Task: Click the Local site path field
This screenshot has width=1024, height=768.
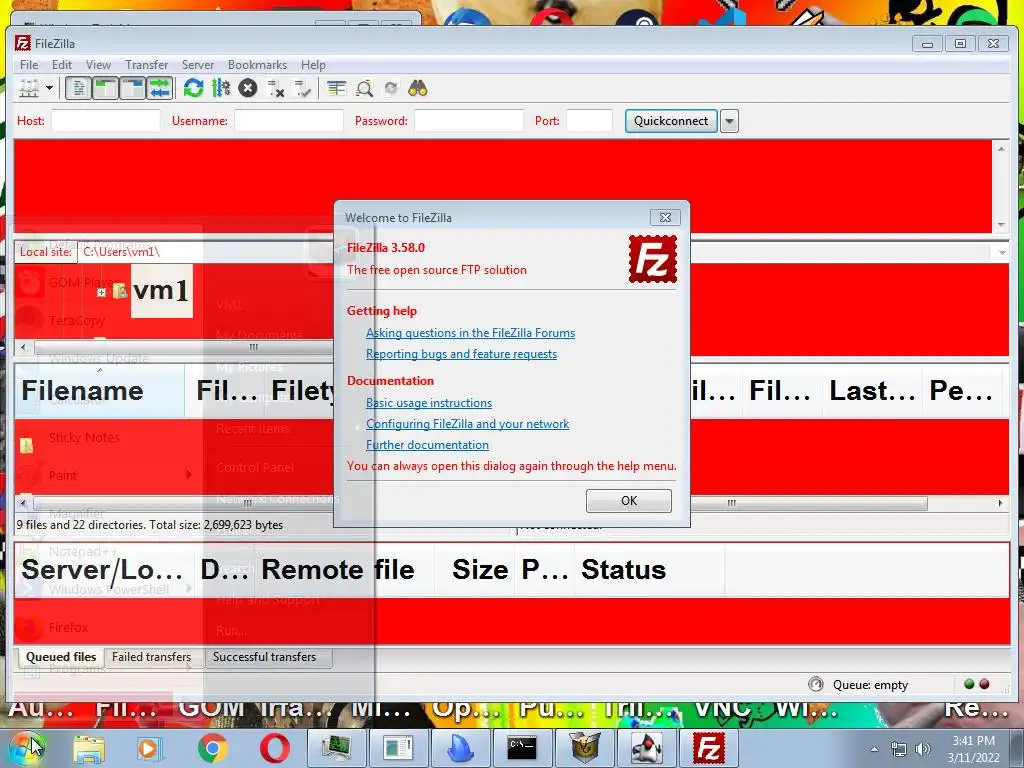Action: pos(206,251)
